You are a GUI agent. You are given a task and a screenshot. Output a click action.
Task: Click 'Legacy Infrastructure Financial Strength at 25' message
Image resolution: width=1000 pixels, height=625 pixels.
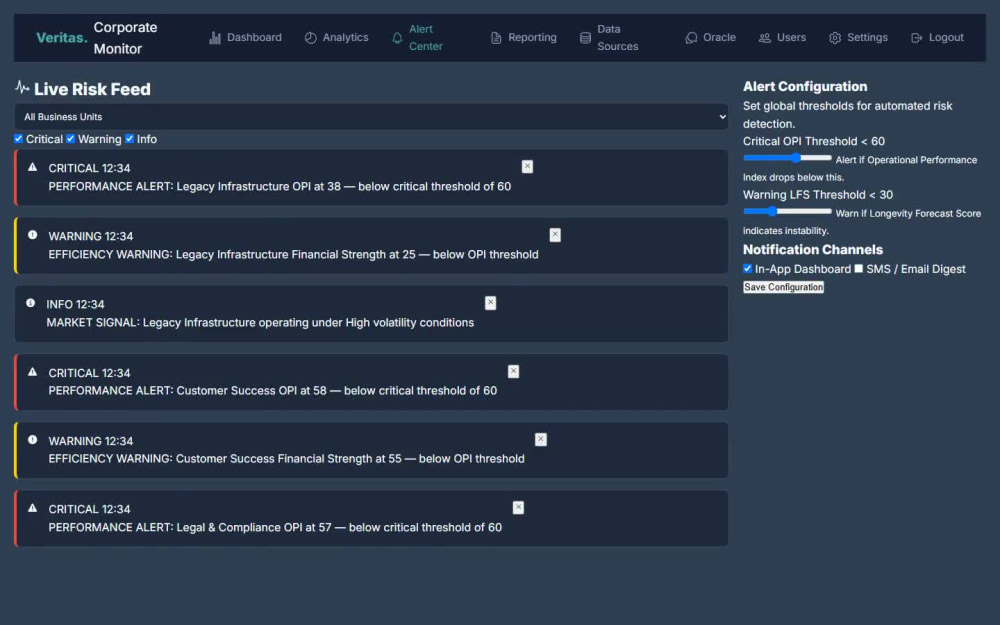[293, 254]
